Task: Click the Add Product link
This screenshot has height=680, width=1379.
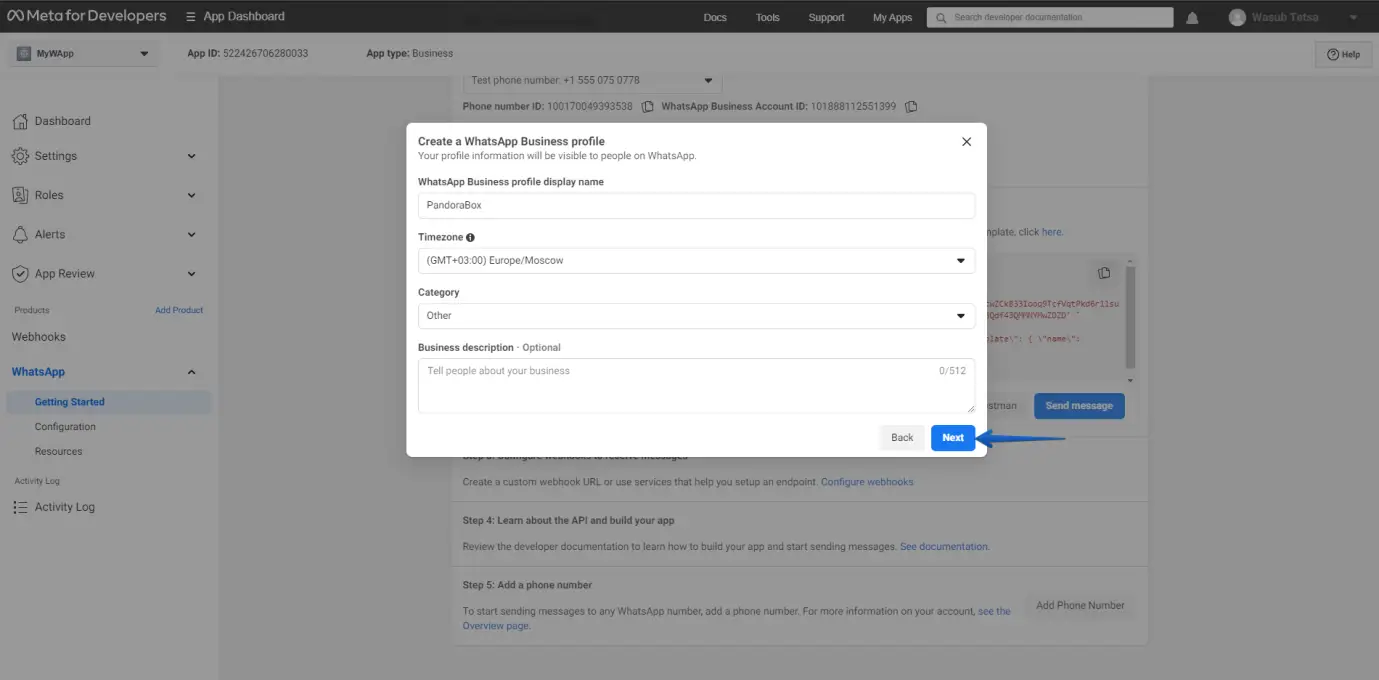Action: click(x=179, y=310)
